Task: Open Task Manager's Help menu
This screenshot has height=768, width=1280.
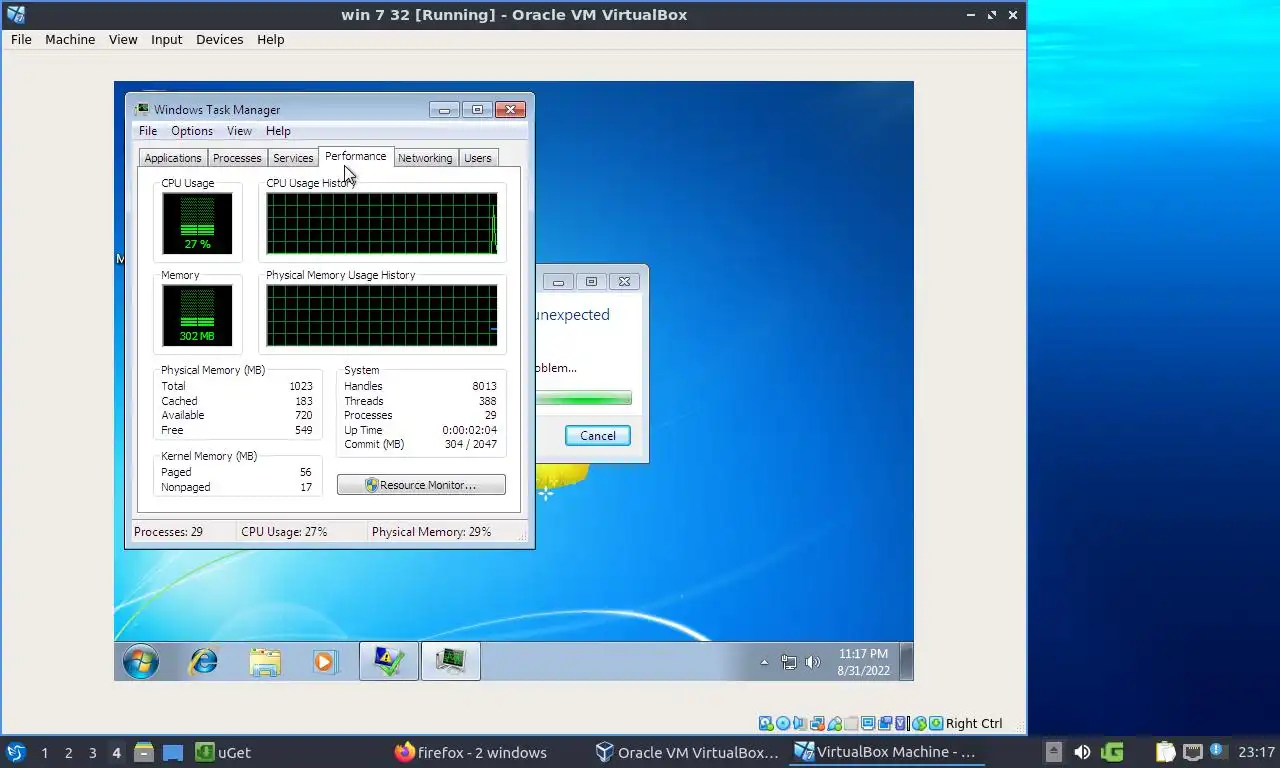Action: [x=278, y=131]
